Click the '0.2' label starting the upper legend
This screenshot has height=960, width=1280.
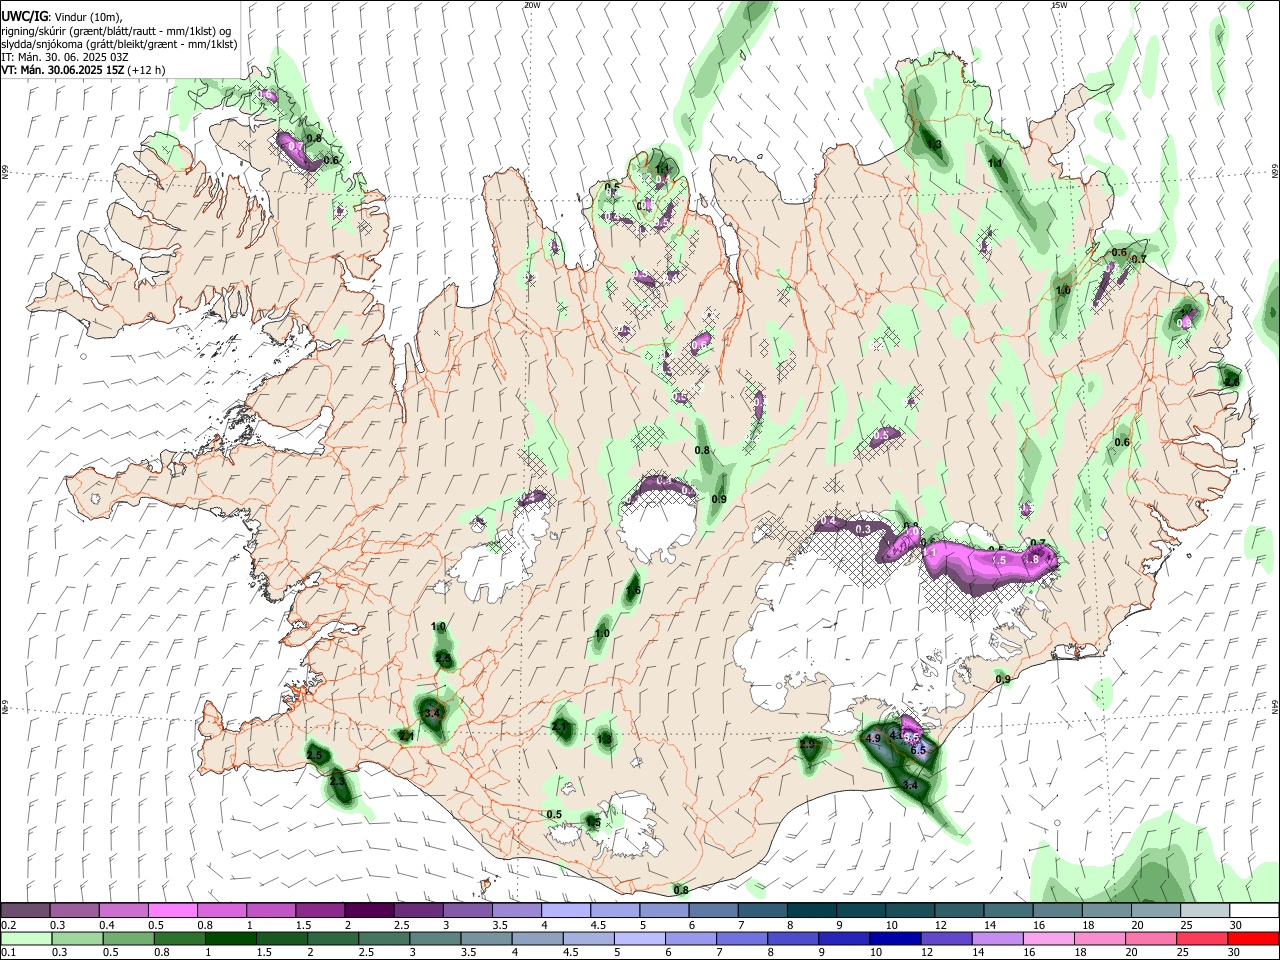[9, 925]
